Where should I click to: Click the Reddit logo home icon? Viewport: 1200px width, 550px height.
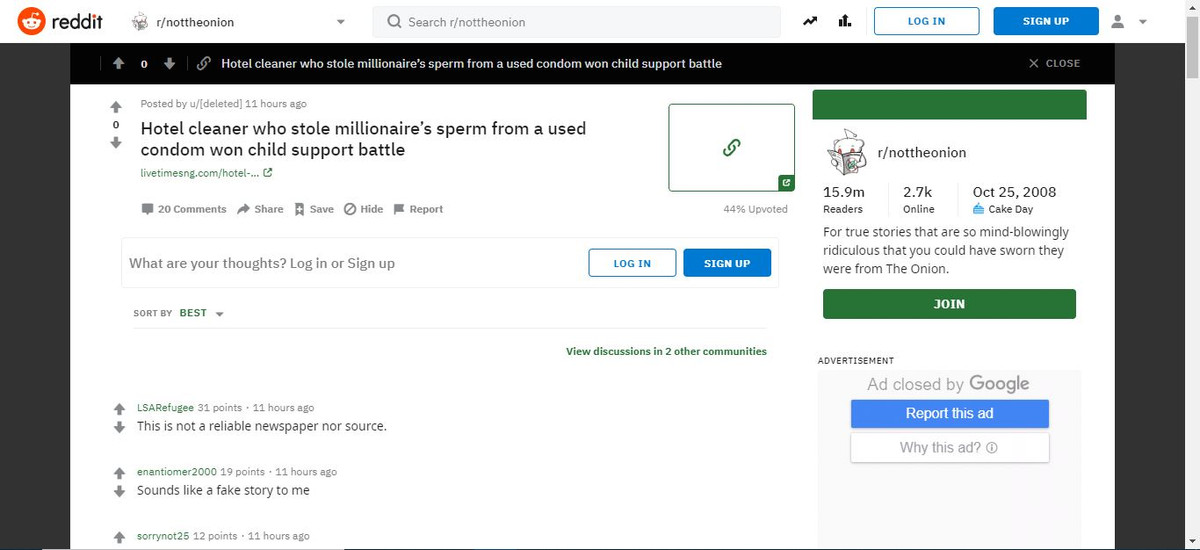(32, 21)
